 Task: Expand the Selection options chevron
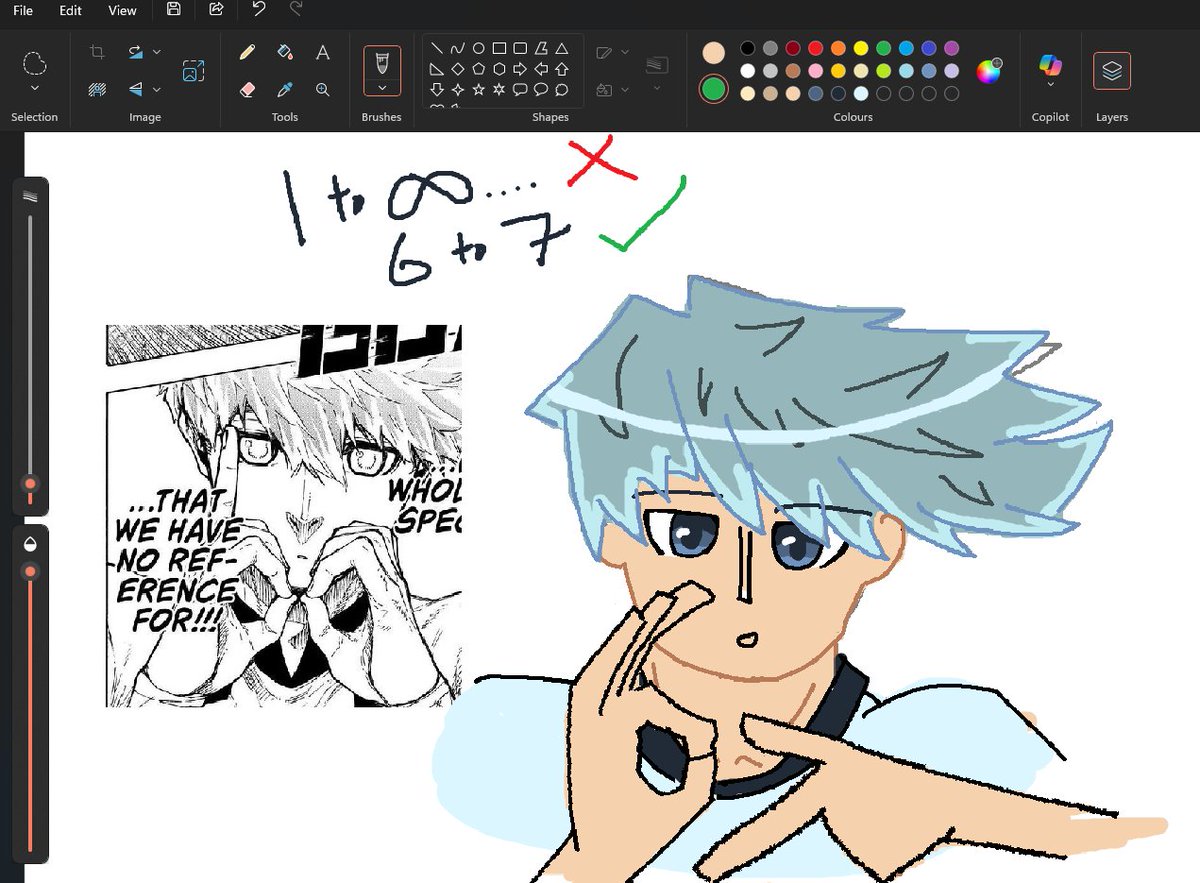point(35,89)
